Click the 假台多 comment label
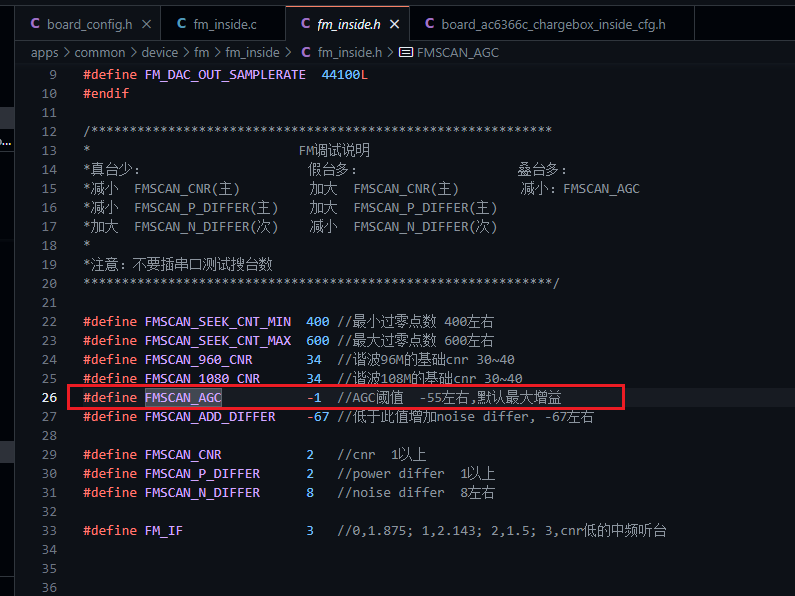Viewport: 795px width, 596px height. (332, 169)
